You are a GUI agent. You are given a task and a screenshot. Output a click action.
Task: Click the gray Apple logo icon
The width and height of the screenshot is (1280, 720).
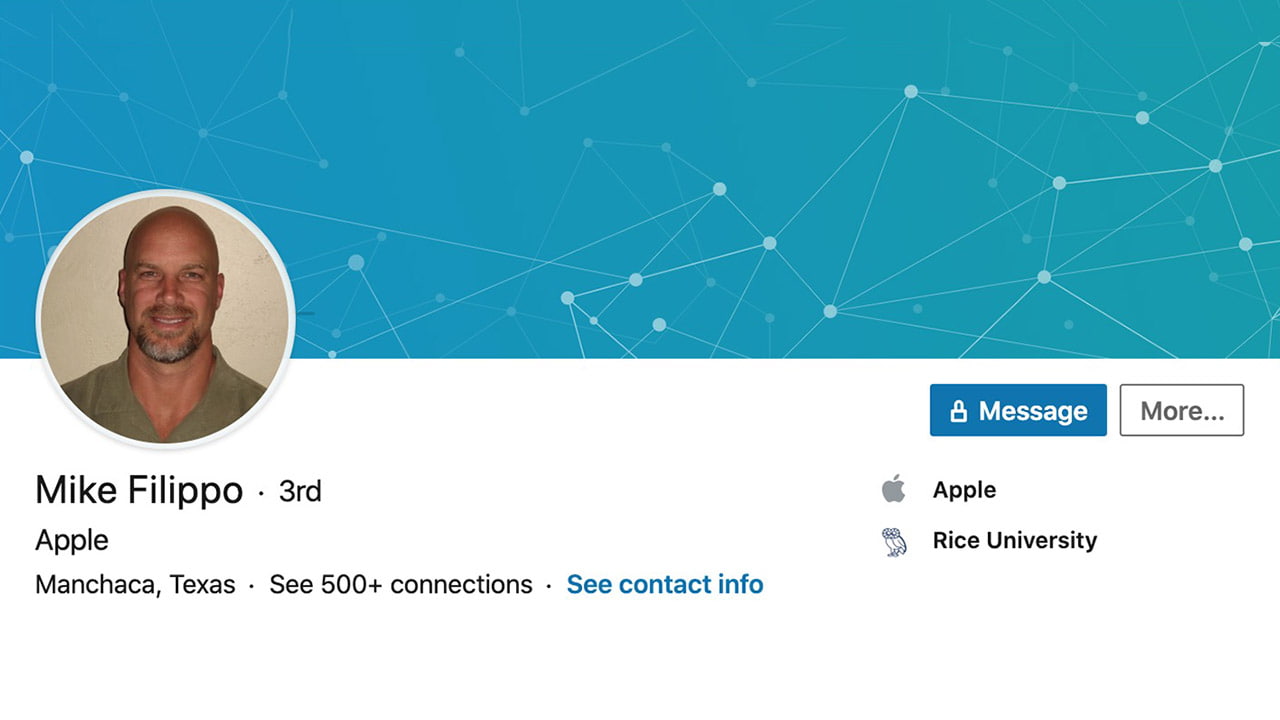(893, 489)
